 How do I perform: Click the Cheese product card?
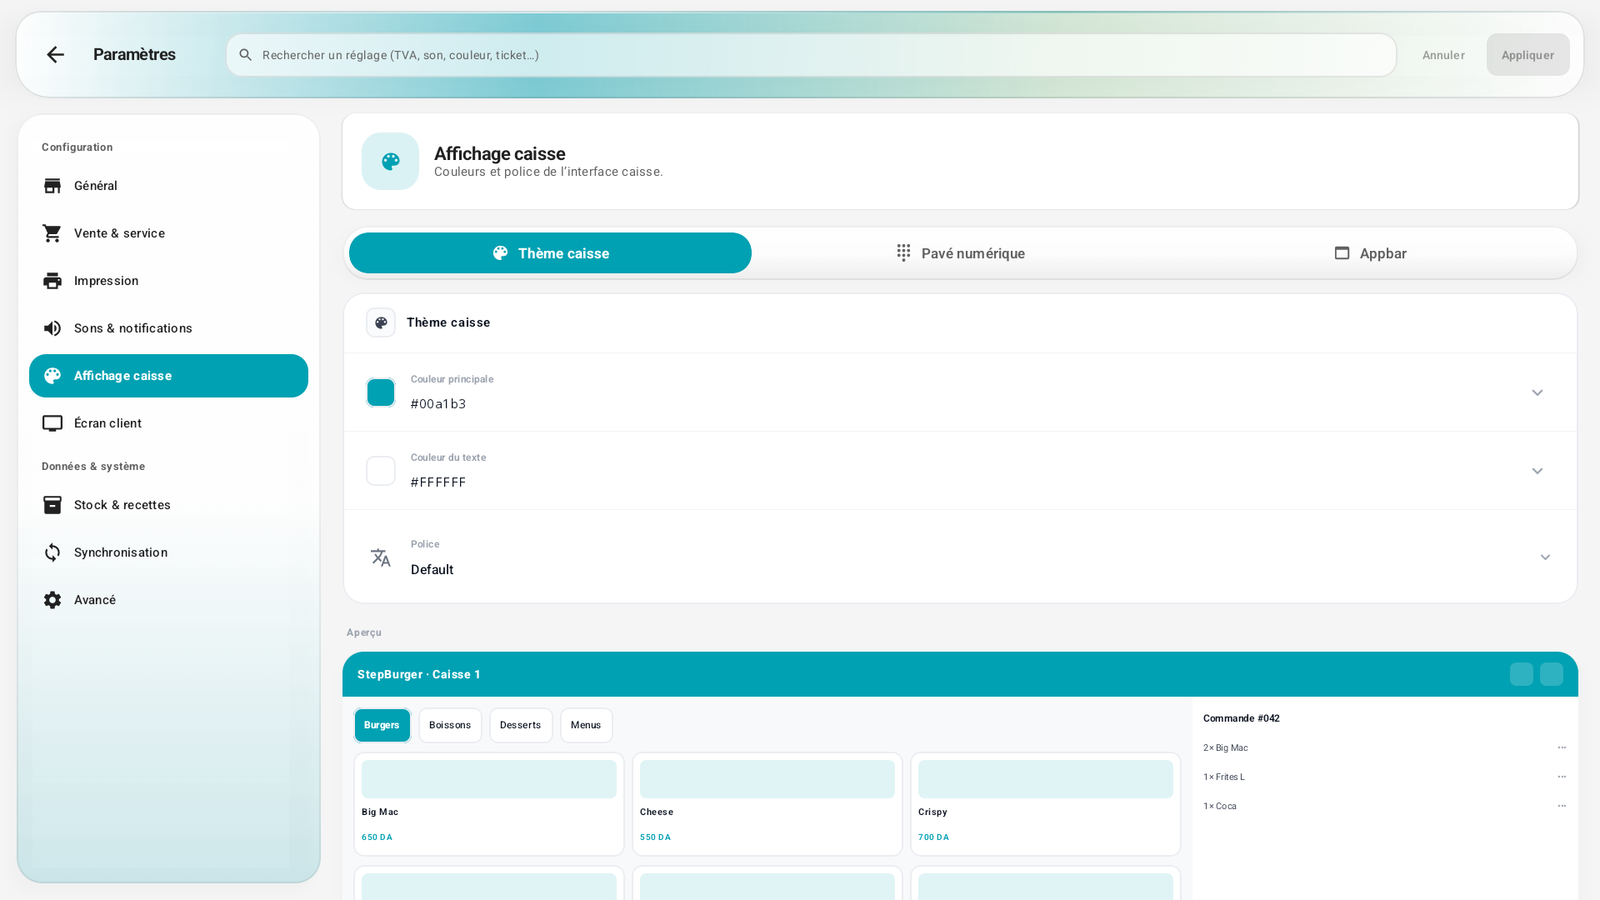[767, 804]
